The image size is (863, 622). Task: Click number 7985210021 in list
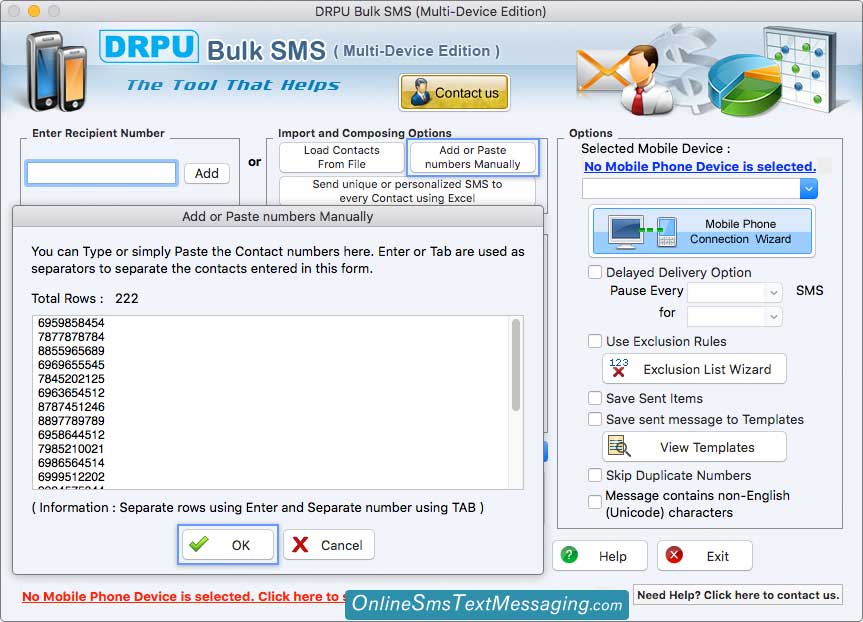(71, 449)
